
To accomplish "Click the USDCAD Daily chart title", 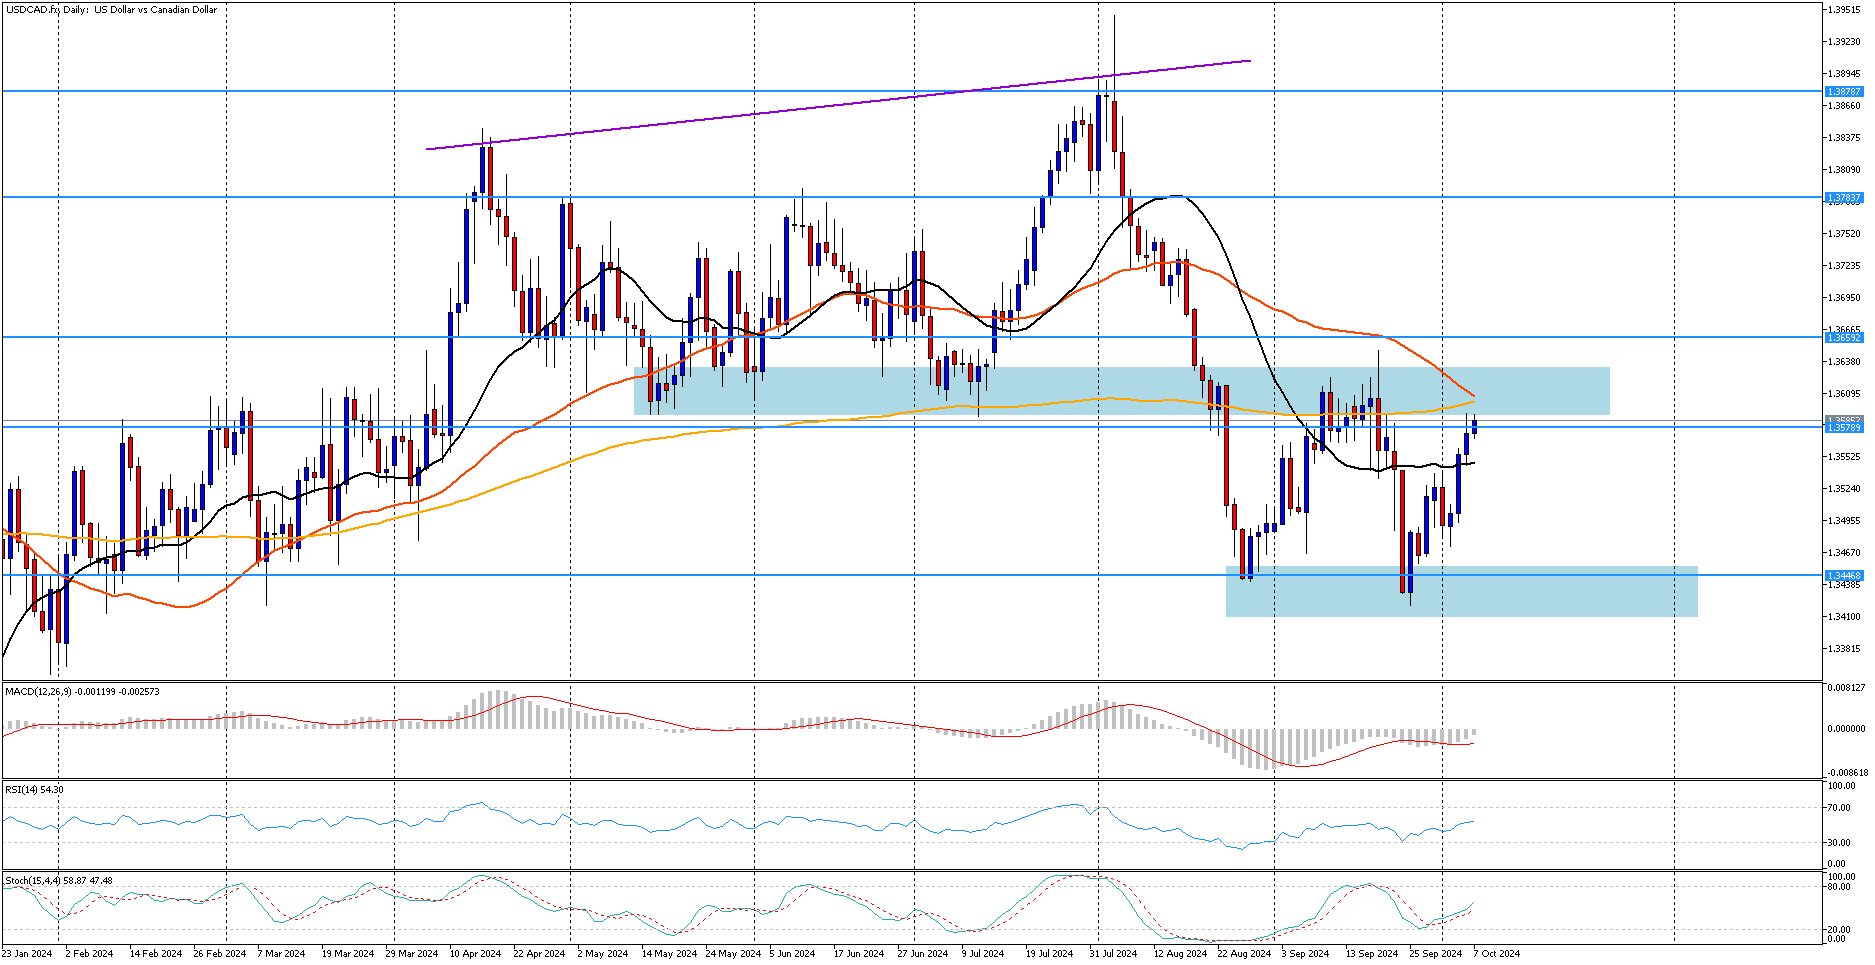I will (110, 10).
